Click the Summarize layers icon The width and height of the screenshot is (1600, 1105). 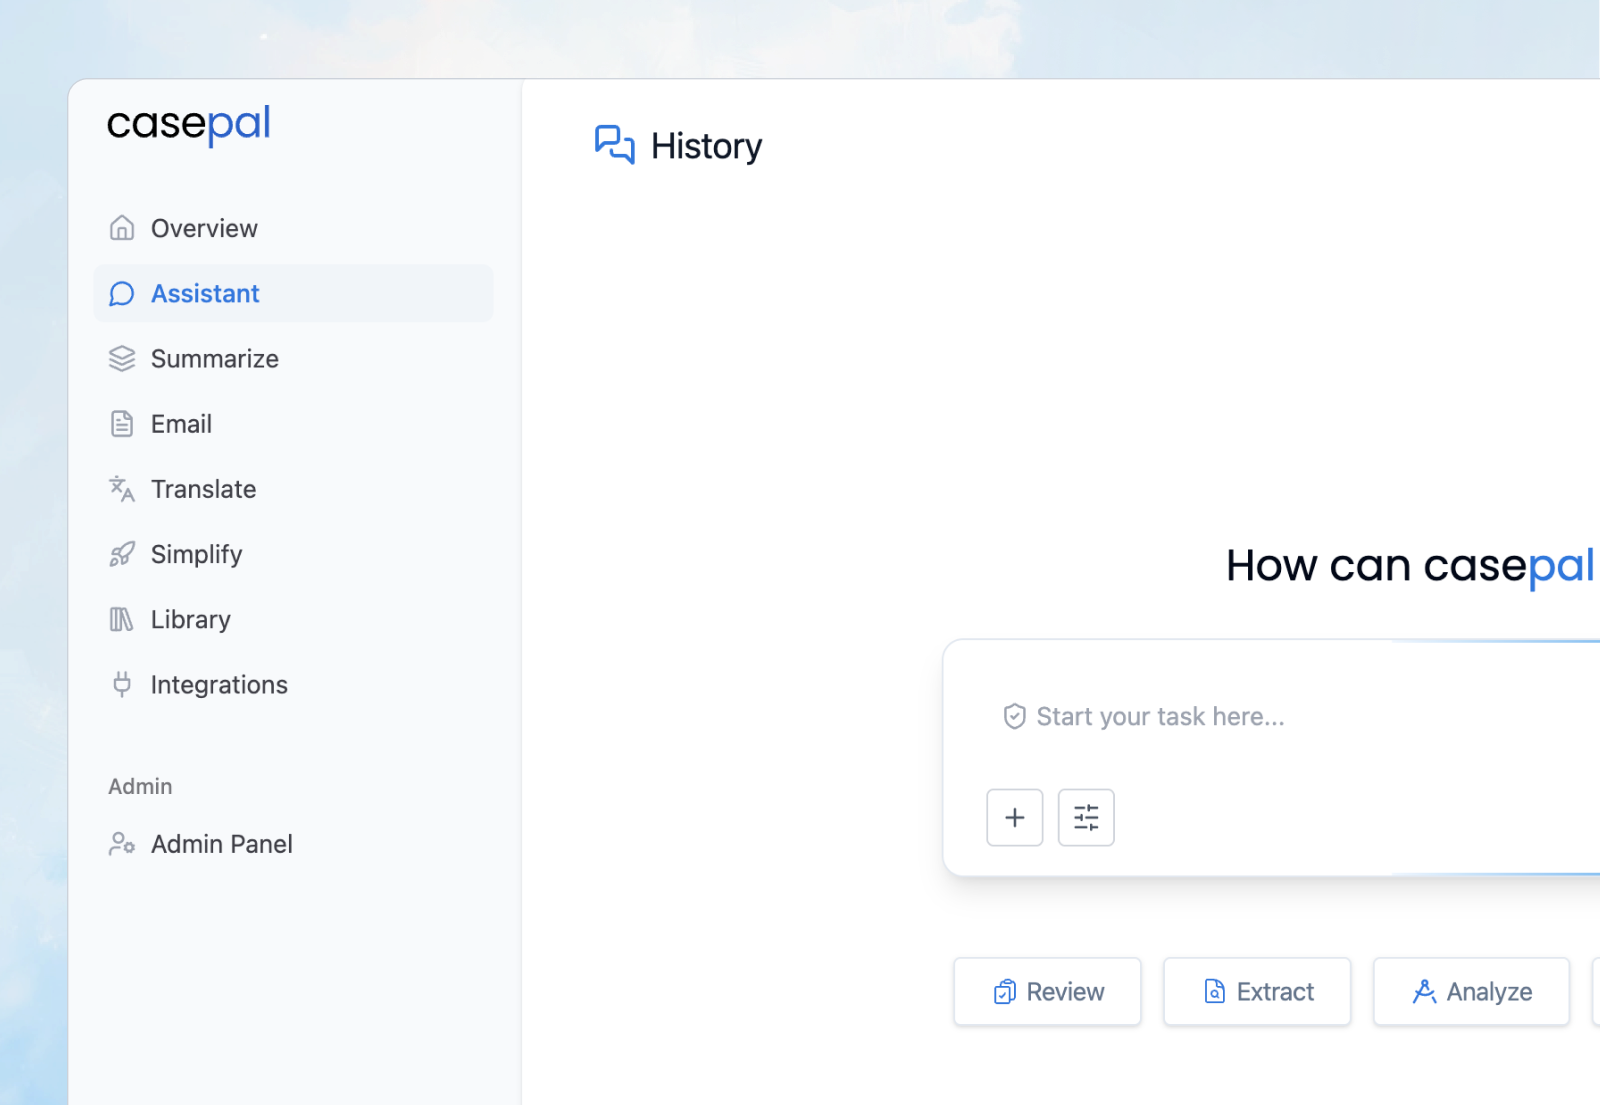[121, 358]
